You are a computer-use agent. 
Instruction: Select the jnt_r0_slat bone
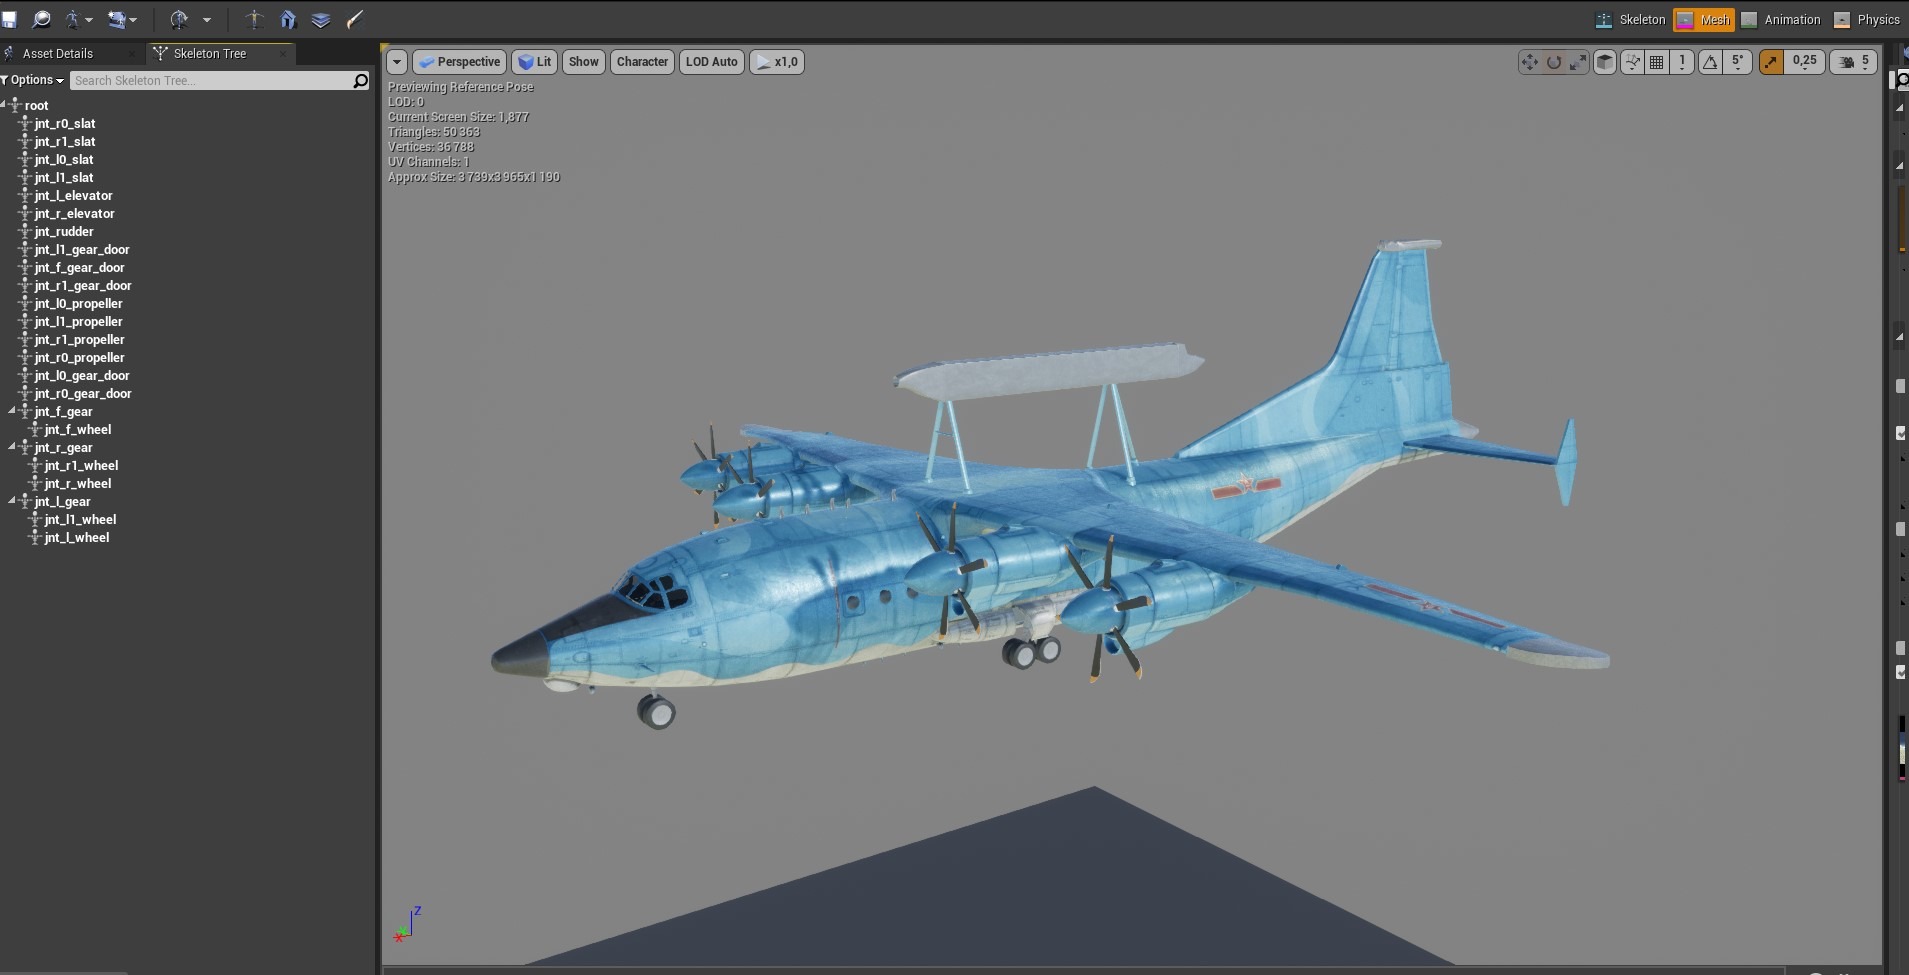(65, 124)
